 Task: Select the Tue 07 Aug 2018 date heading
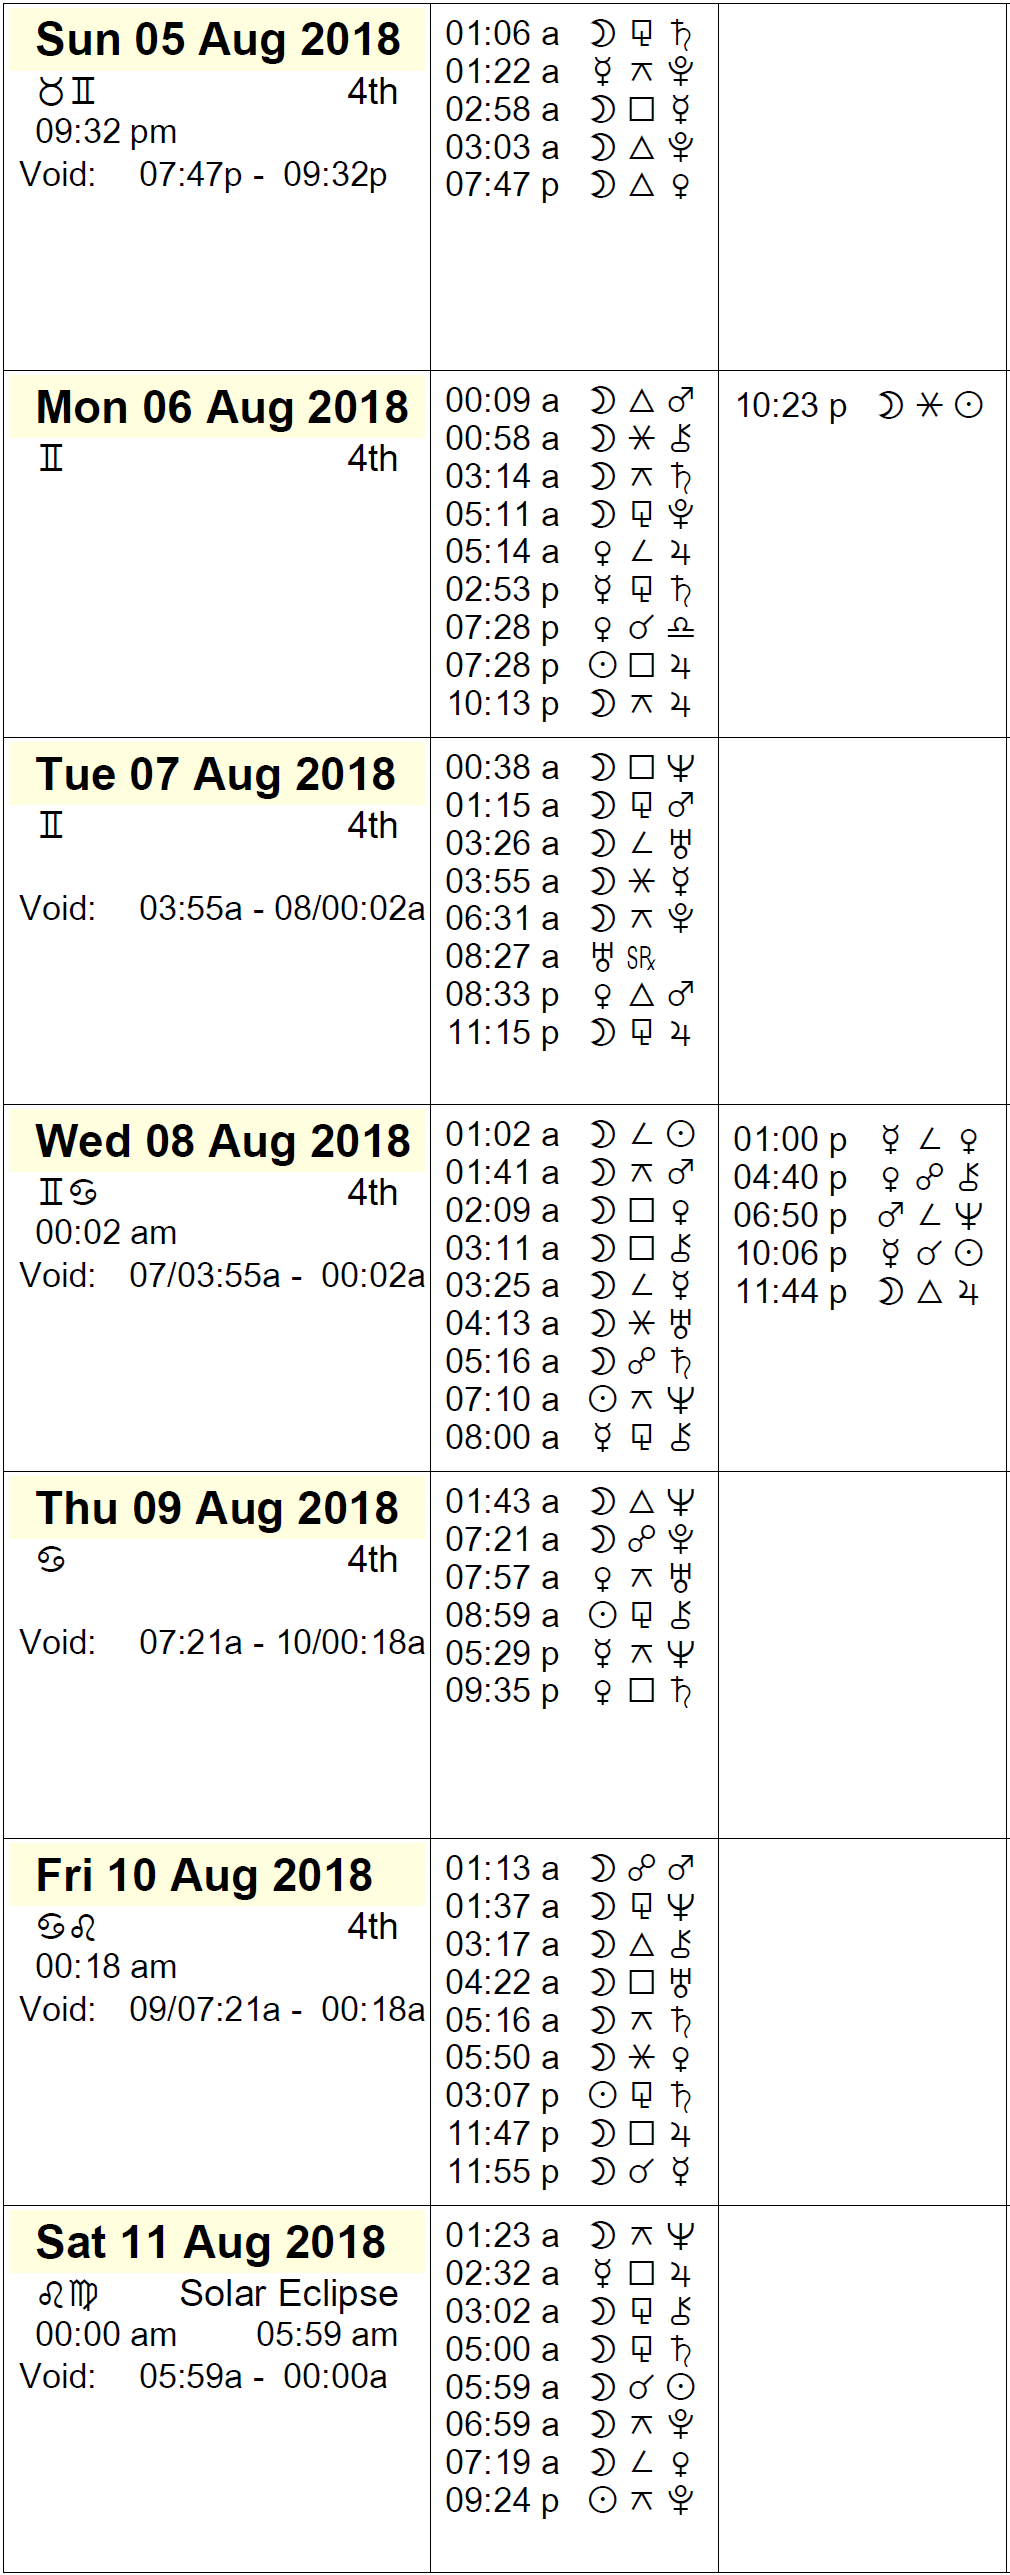pos(216,775)
